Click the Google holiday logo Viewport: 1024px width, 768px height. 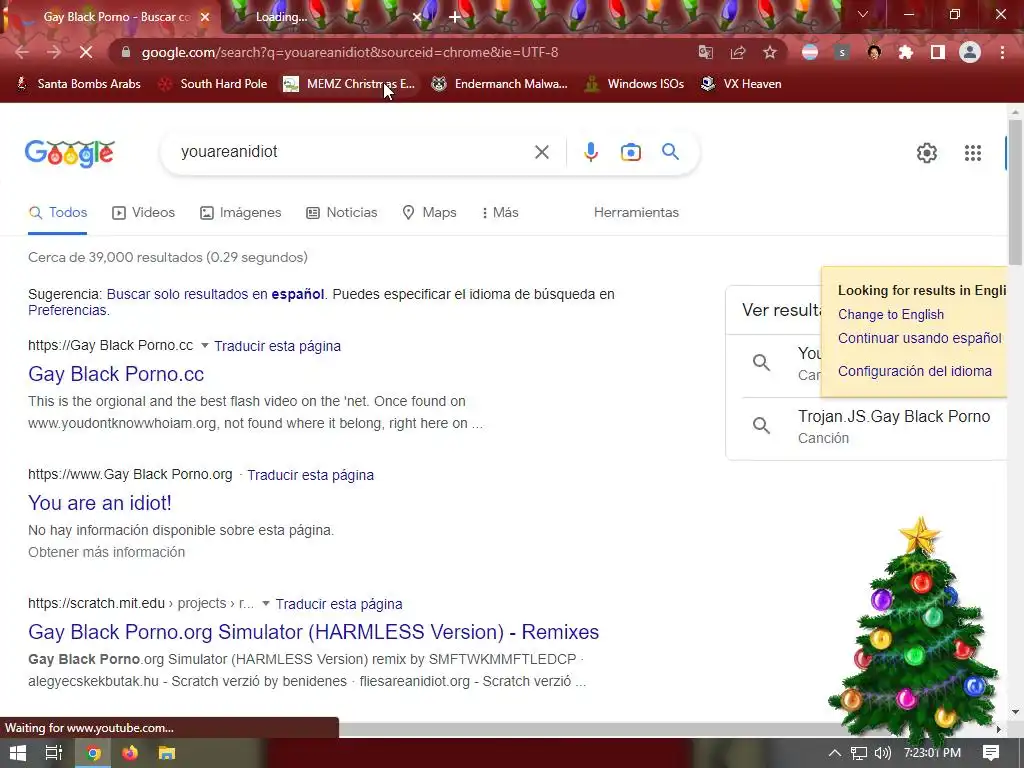pyautogui.click(x=69, y=153)
